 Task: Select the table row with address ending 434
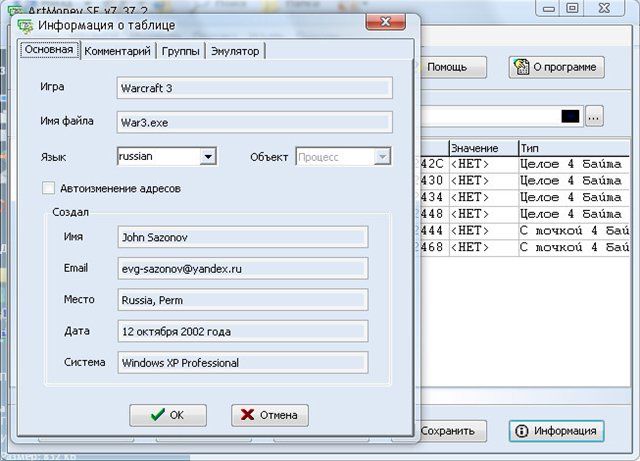point(525,198)
